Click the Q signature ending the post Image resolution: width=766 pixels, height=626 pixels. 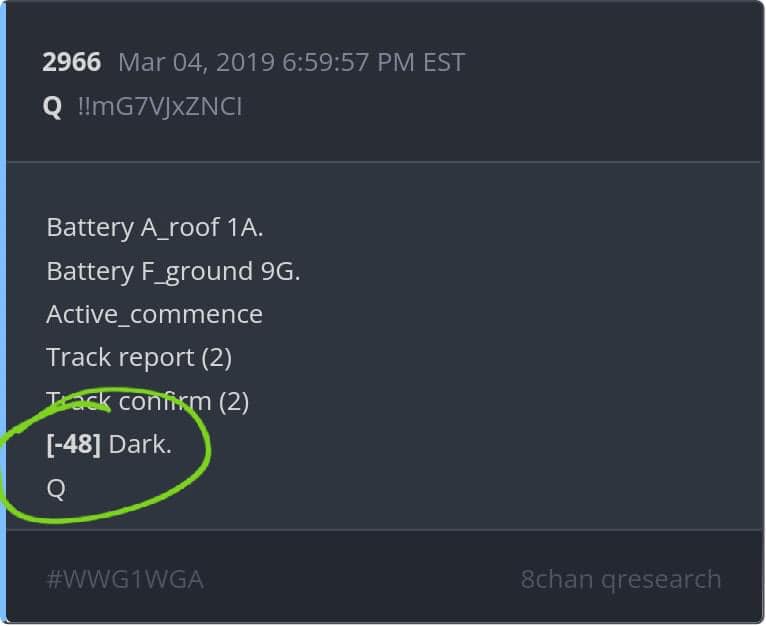pyautogui.click(x=56, y=489)
